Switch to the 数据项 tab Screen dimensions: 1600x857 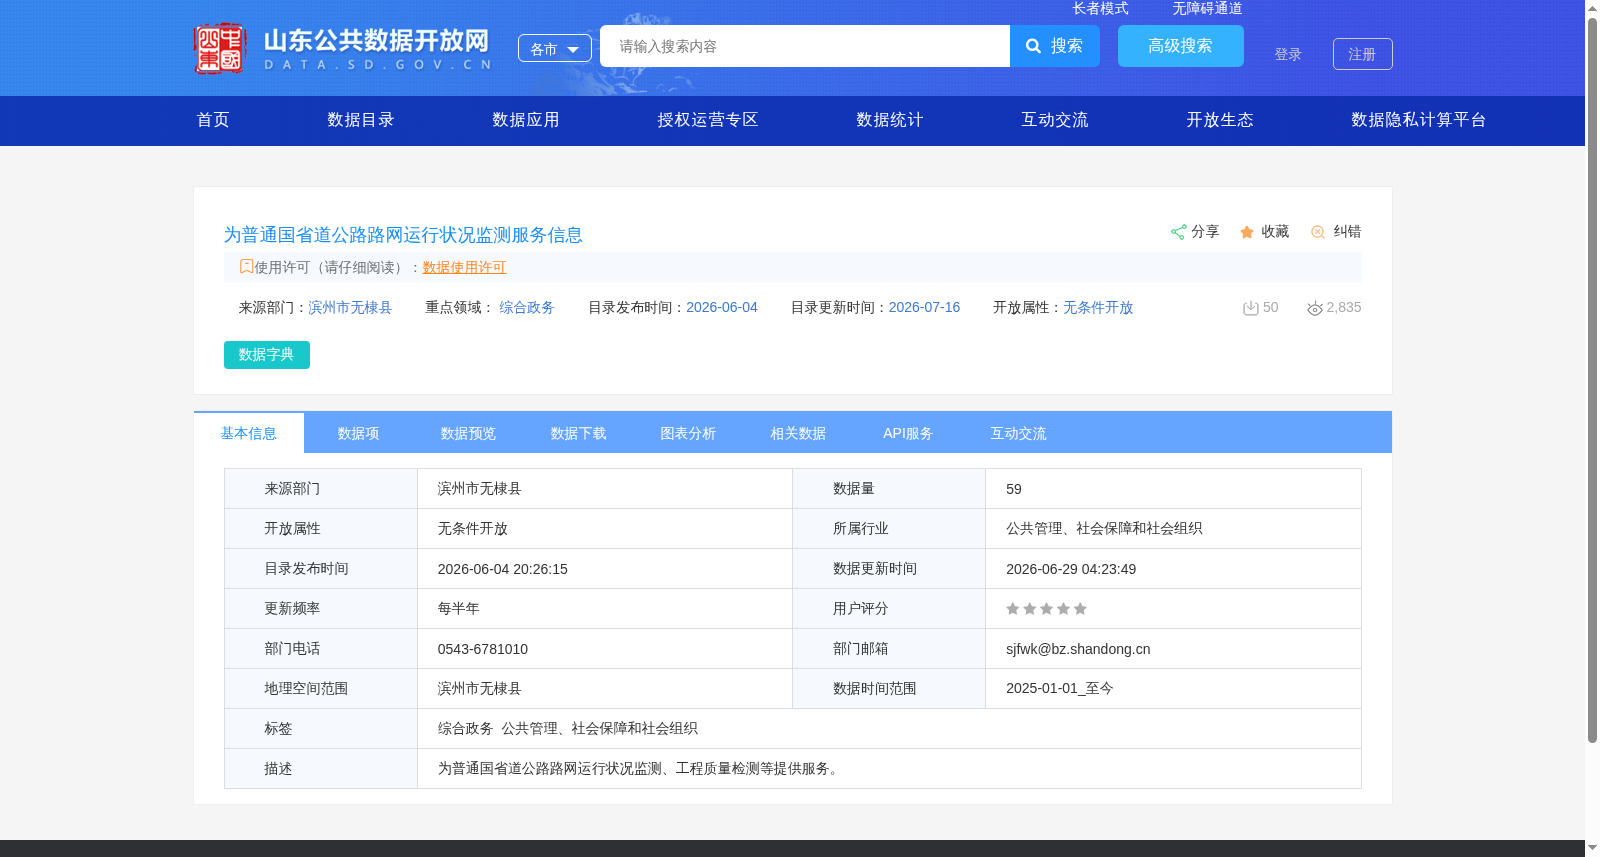pos(359,433)
